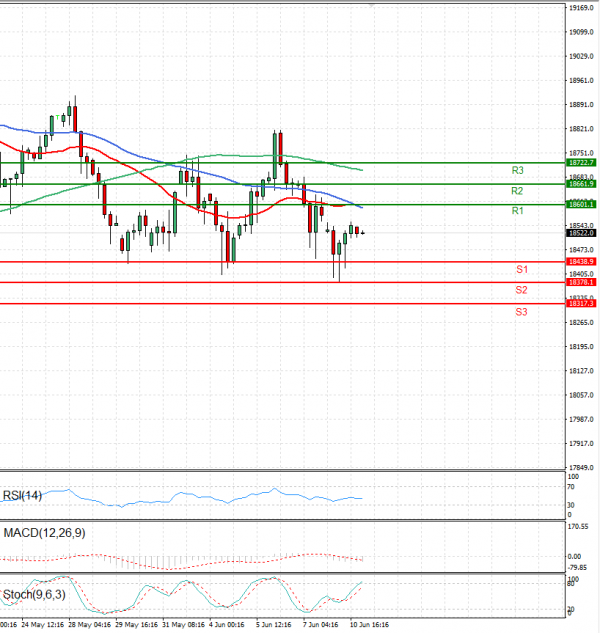Click the 18821.0 price axis value
The image size is (600, 633).
click(x=581, y=129)
